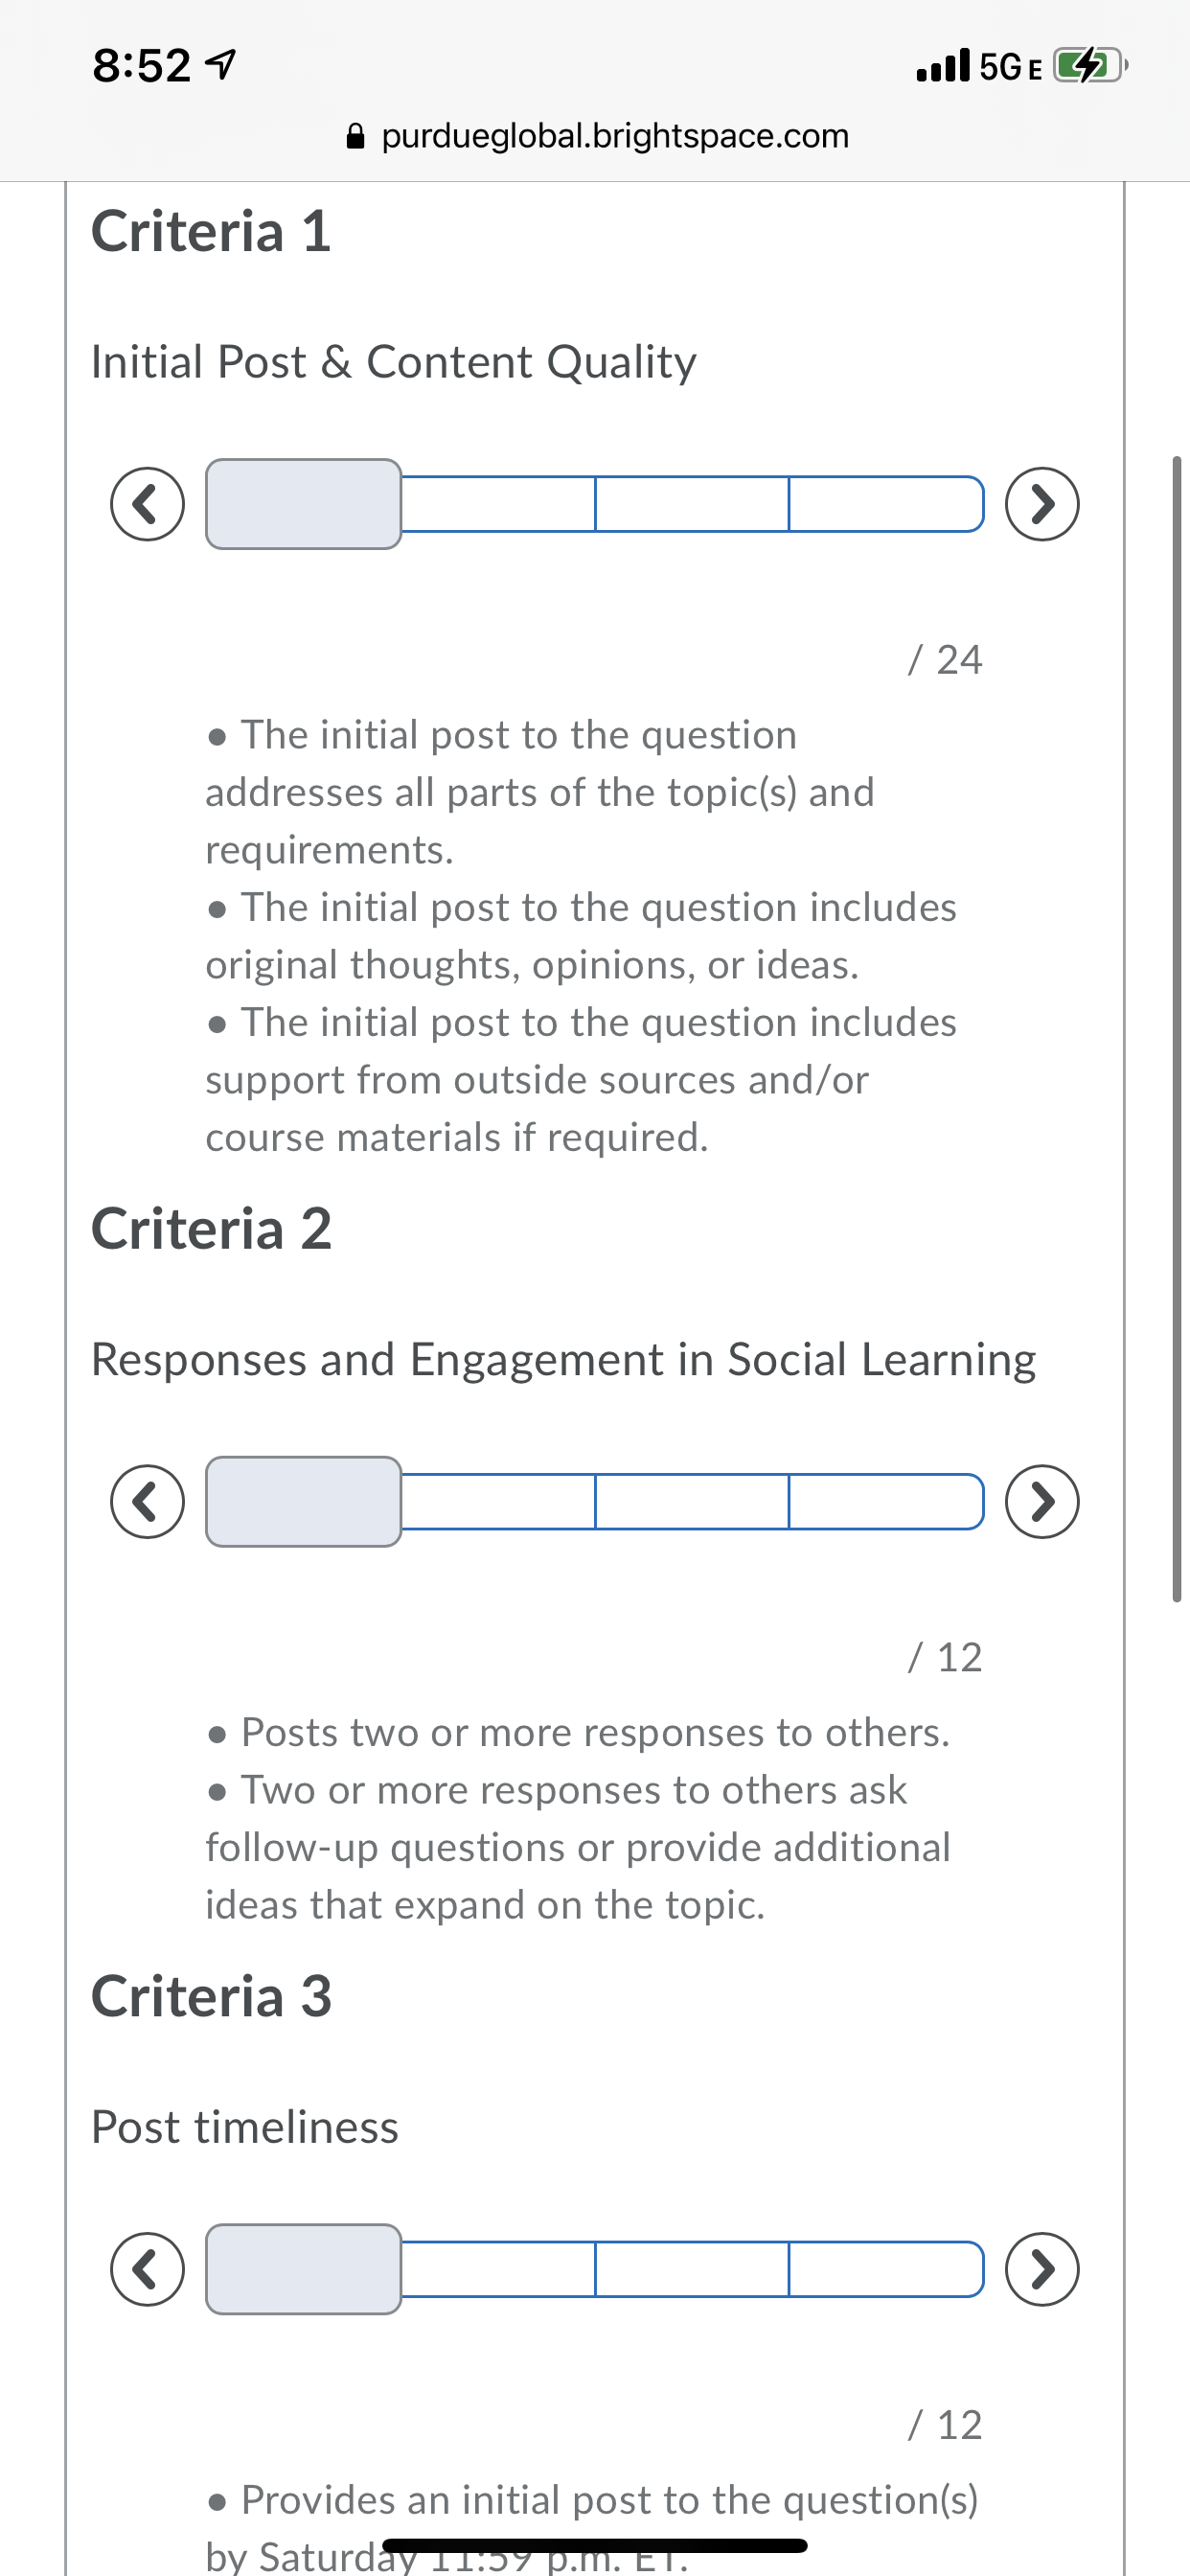This screenshot has width=1190, height=2576.
Task: Select last level of Initial Post & Content Quality
Action: (885, 504)
